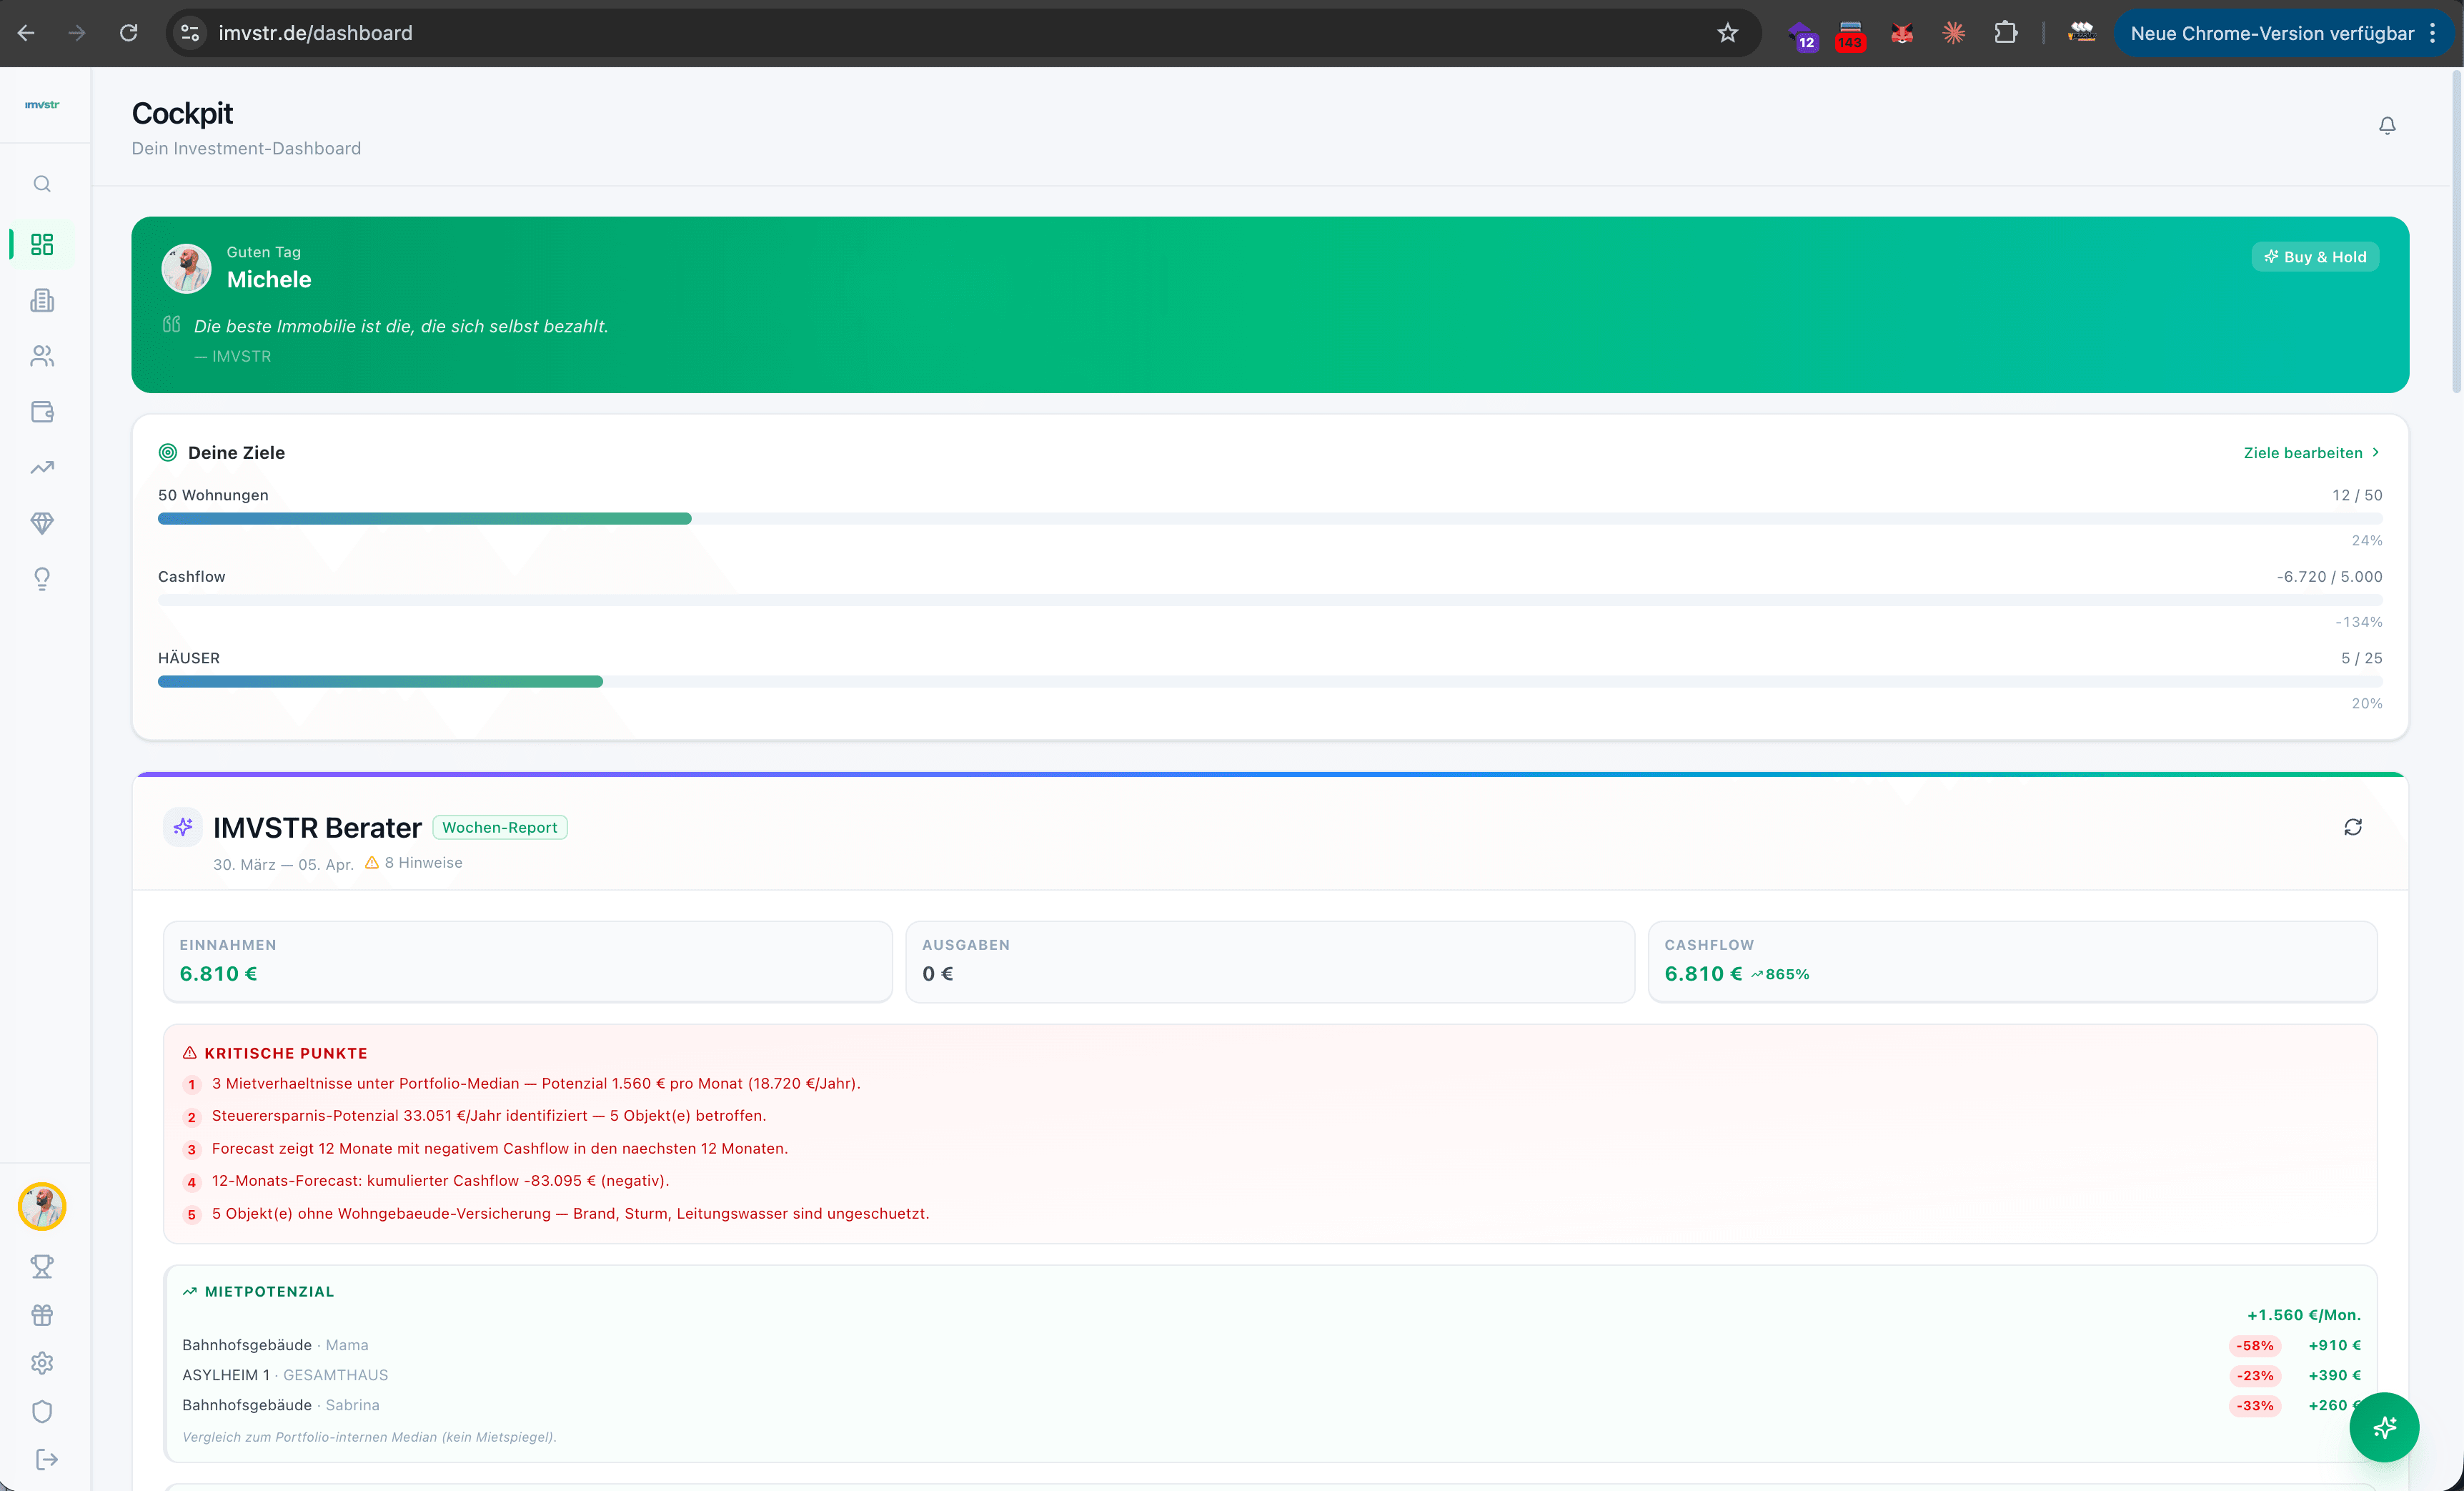Open the Chrome extensions puzzle icon
Viewport: 2464px width, 1491px height.
tap(2005, 33)
